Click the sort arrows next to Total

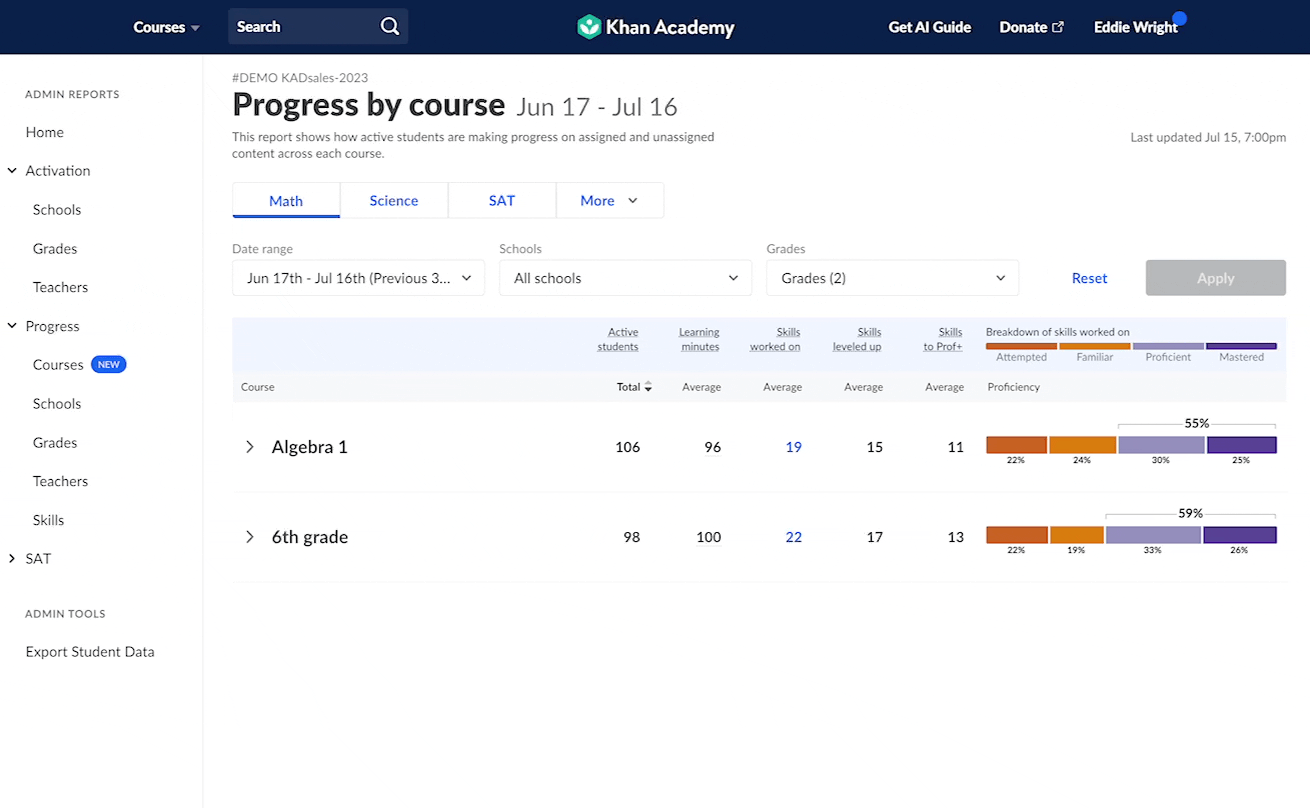(x=648, y=387)
